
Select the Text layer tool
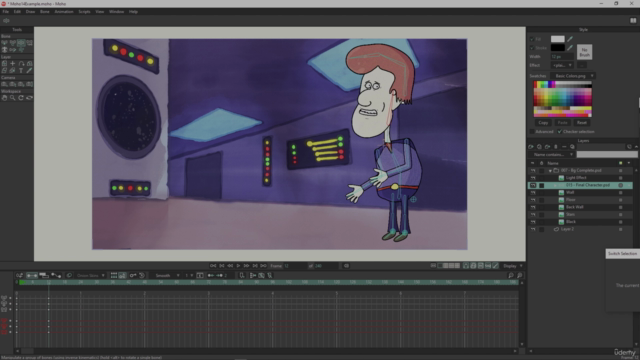click(21, 70)
